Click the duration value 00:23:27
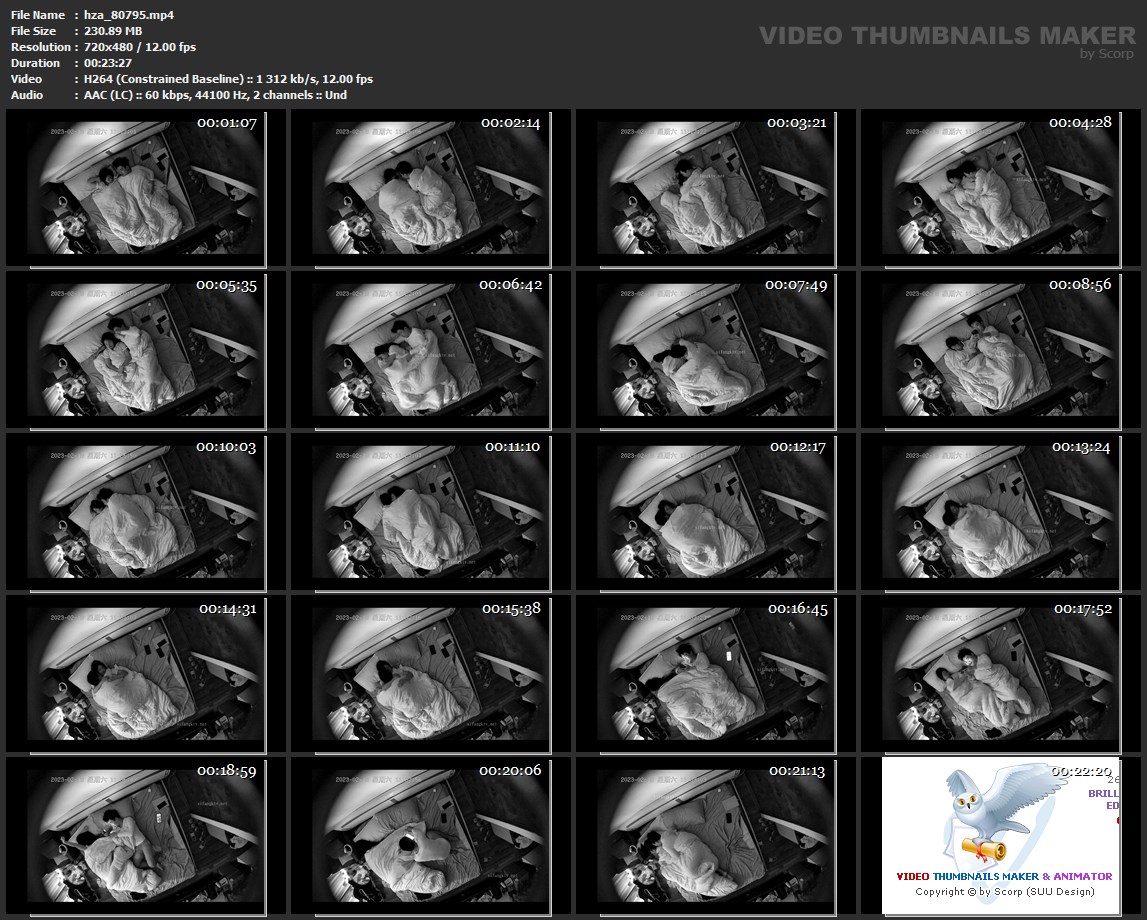Image resolution: width=1147 pixels, height=920 pixels. (108, 63)
